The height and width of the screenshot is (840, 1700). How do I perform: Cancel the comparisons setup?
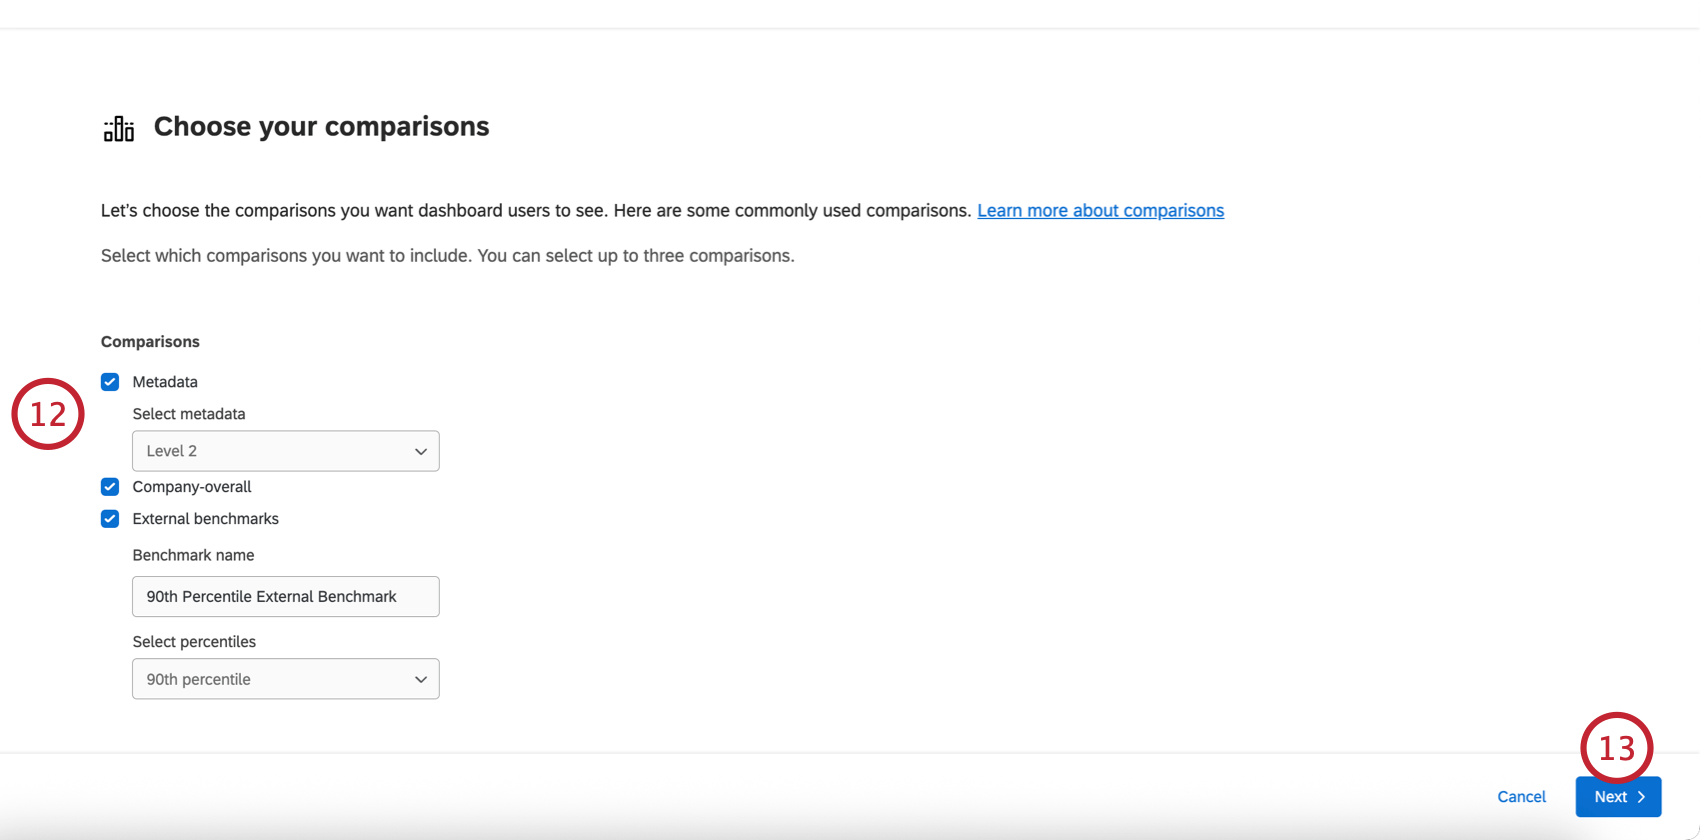click(1521, 797)
